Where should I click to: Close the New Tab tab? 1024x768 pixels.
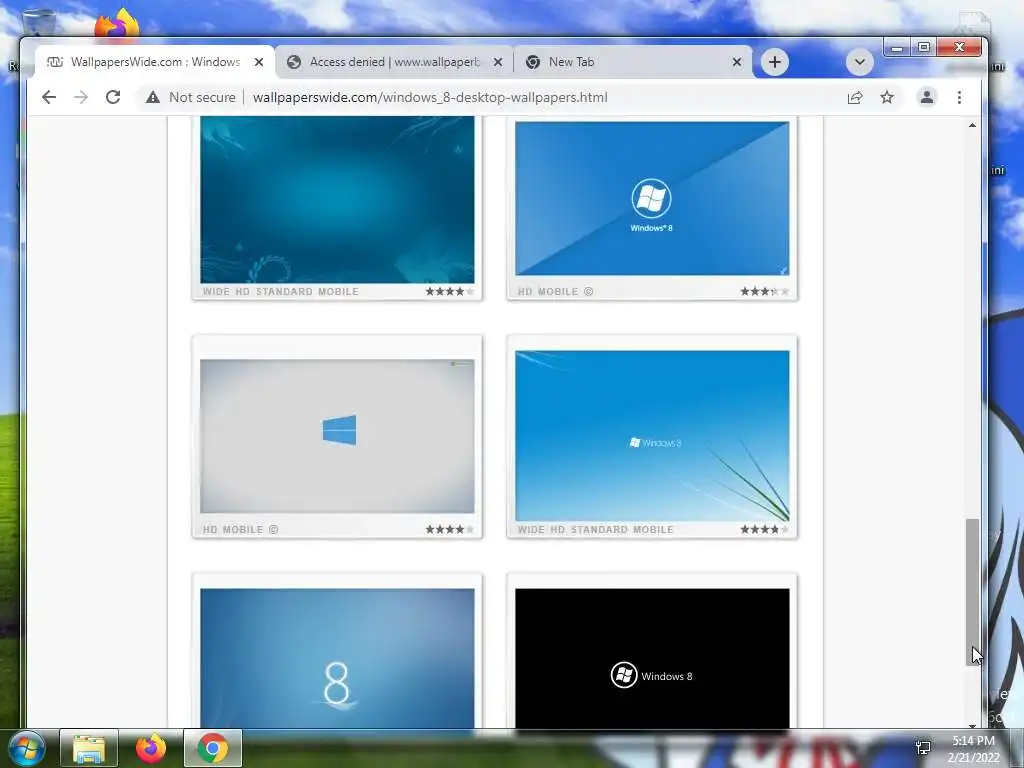tap(737, 62)
